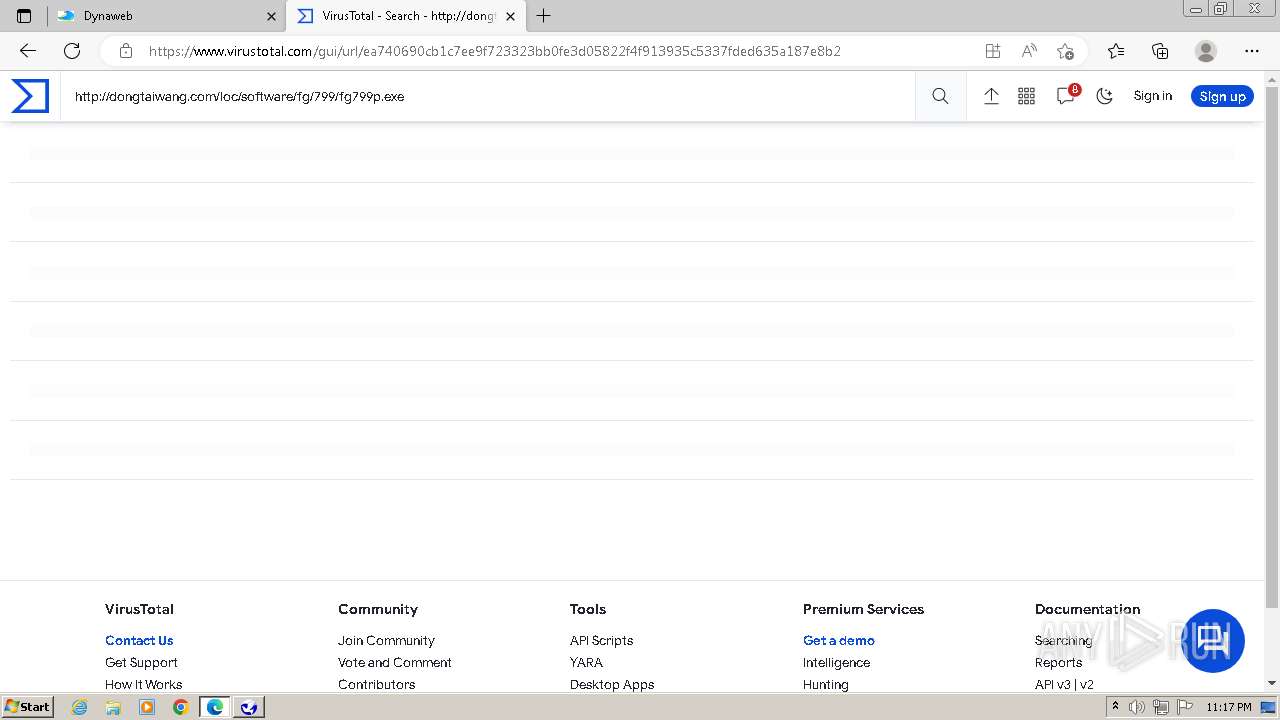Click the taskbar clock 11:17 PM
Viewport: 1280px width, 720px height.
[x=1229, y=707]
